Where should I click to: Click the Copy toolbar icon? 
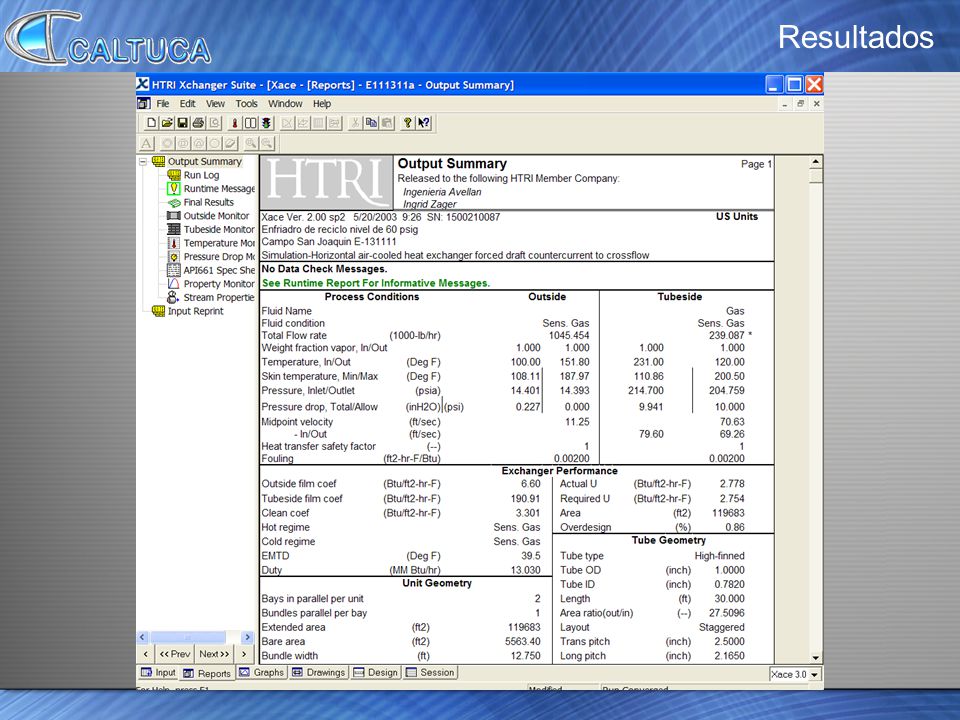371,123
